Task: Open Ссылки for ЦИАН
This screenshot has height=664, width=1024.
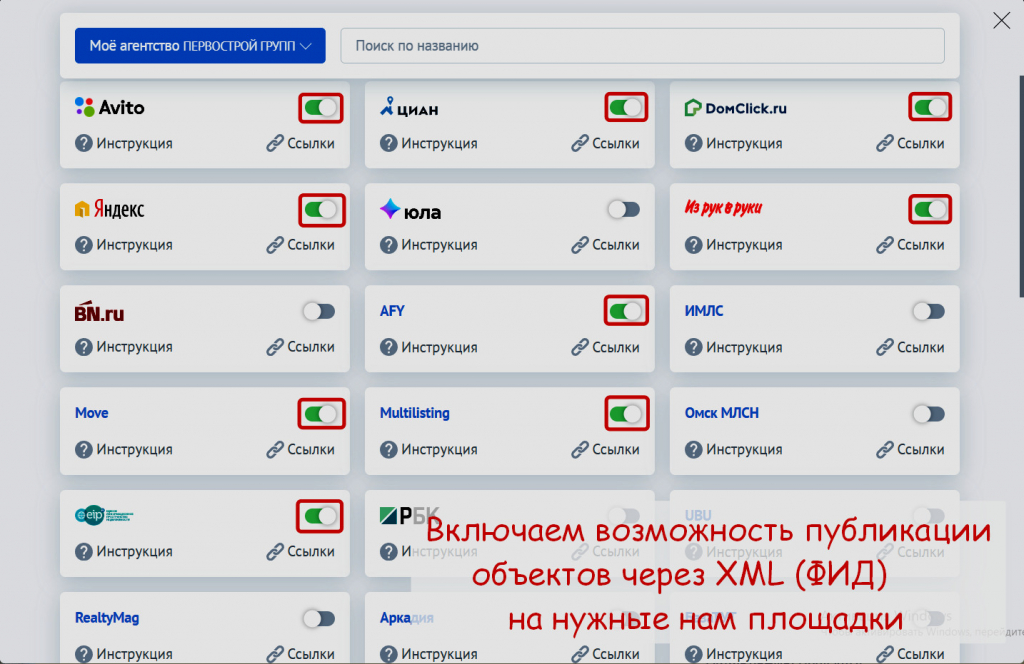Action: [x=605, y=143]
